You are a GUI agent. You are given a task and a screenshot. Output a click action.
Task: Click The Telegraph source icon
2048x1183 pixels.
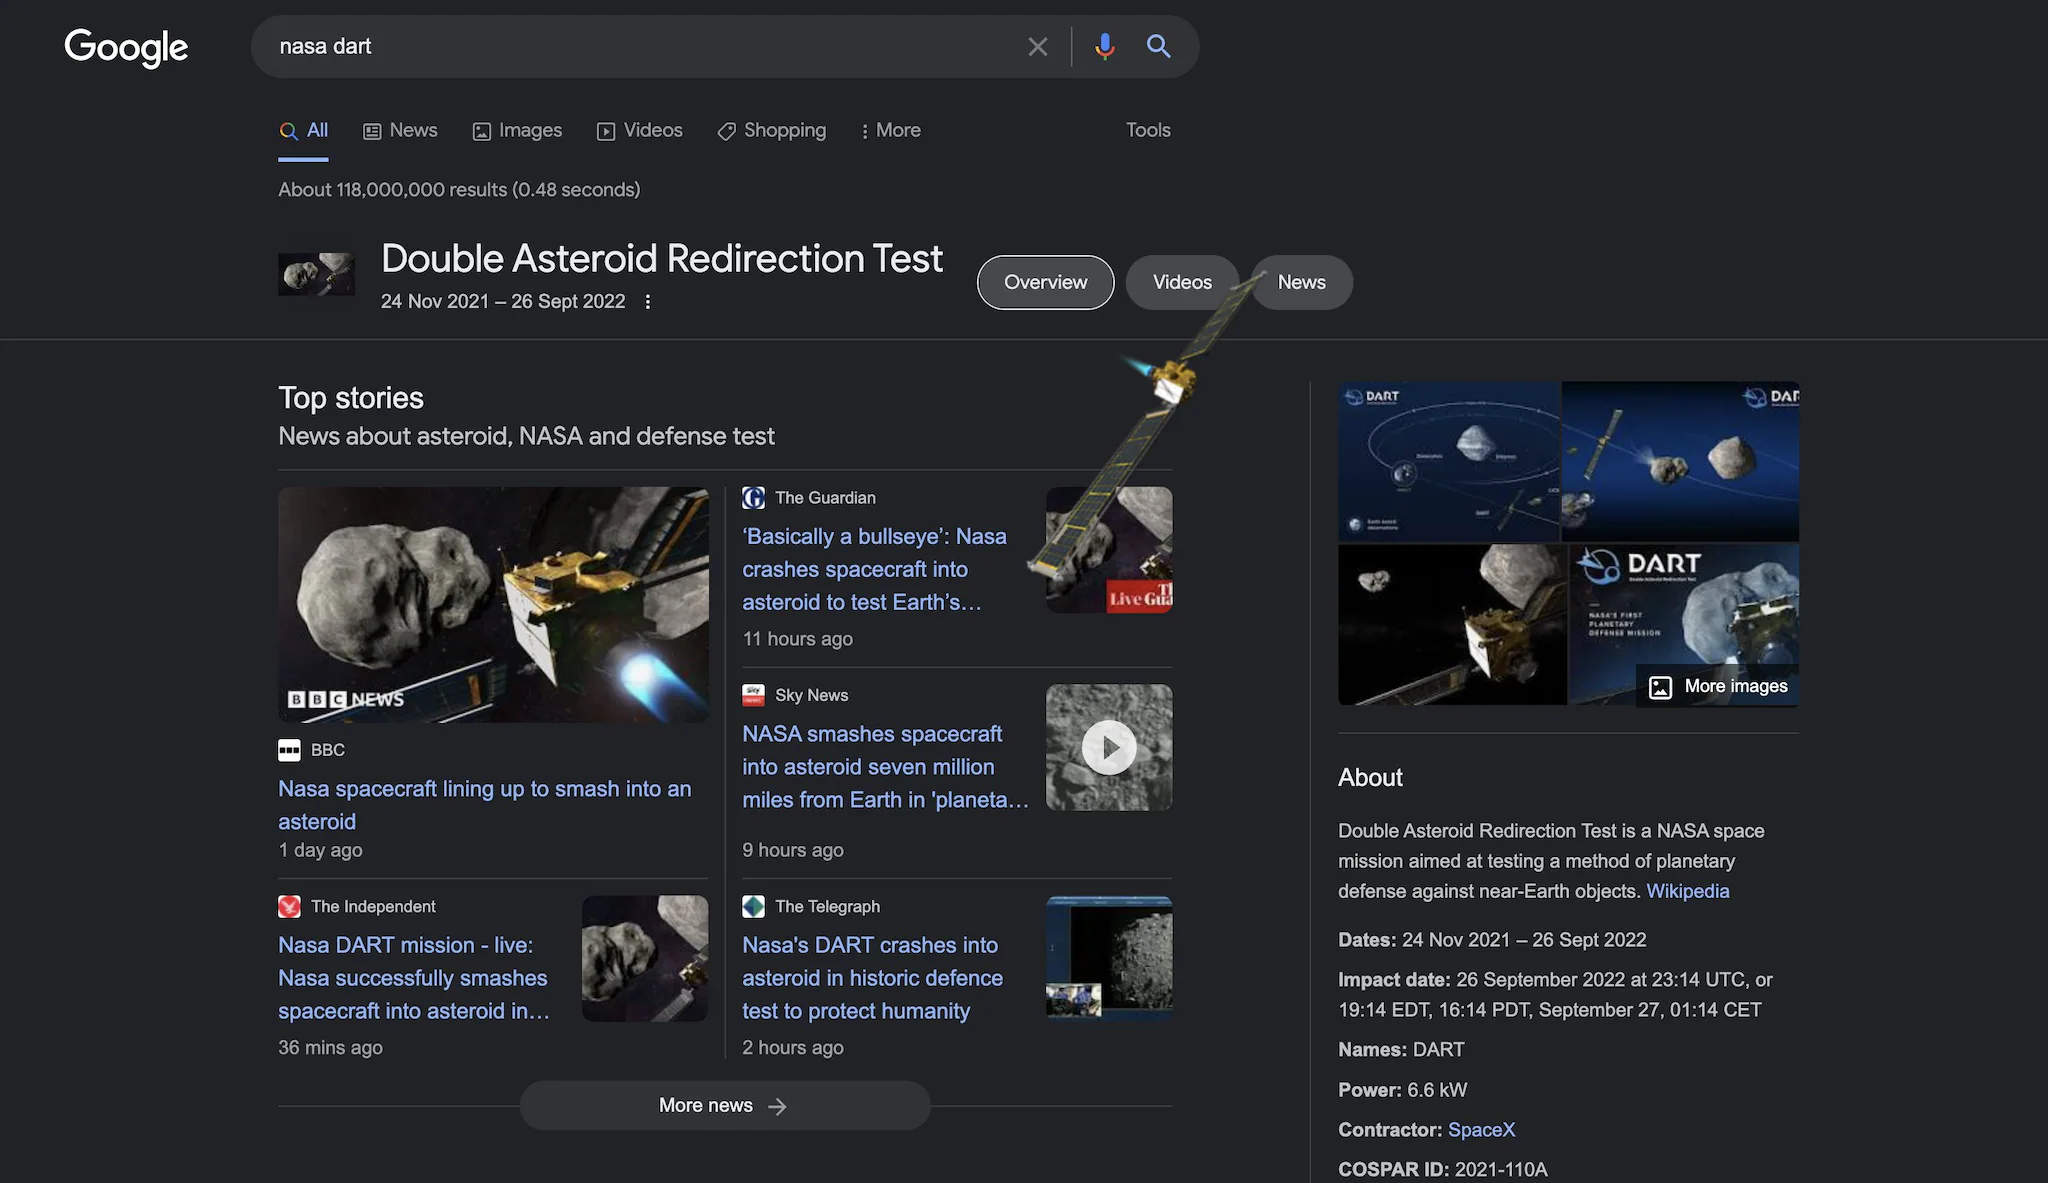click(753, 907)
